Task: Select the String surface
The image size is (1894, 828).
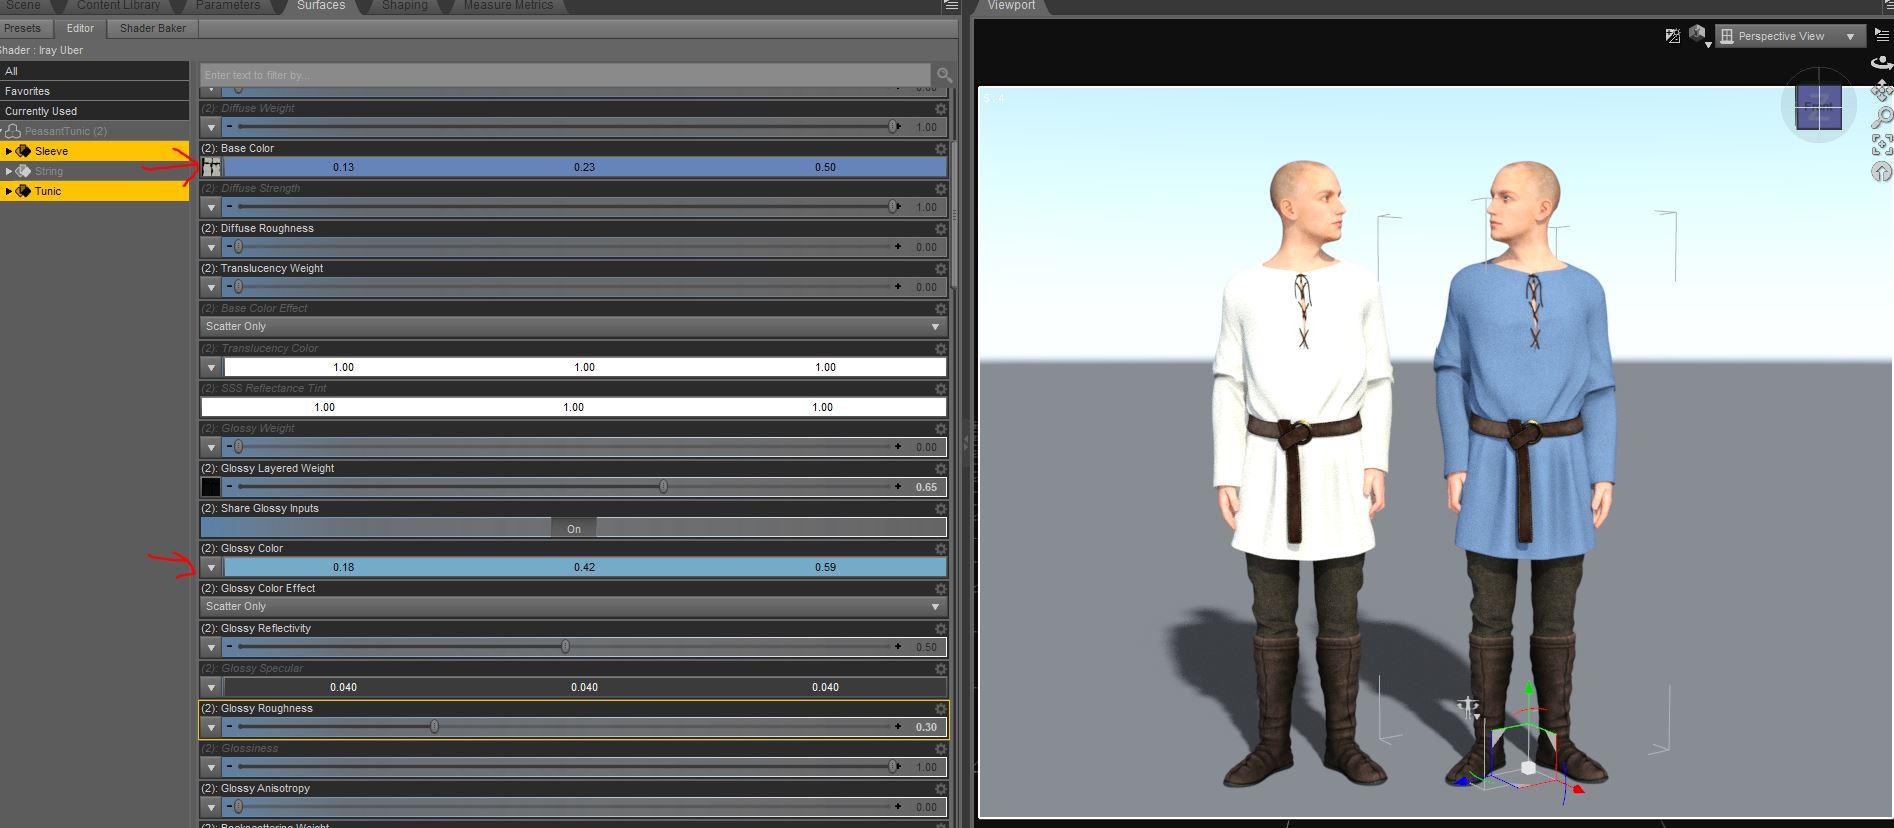Action: [x=94, y=171]
